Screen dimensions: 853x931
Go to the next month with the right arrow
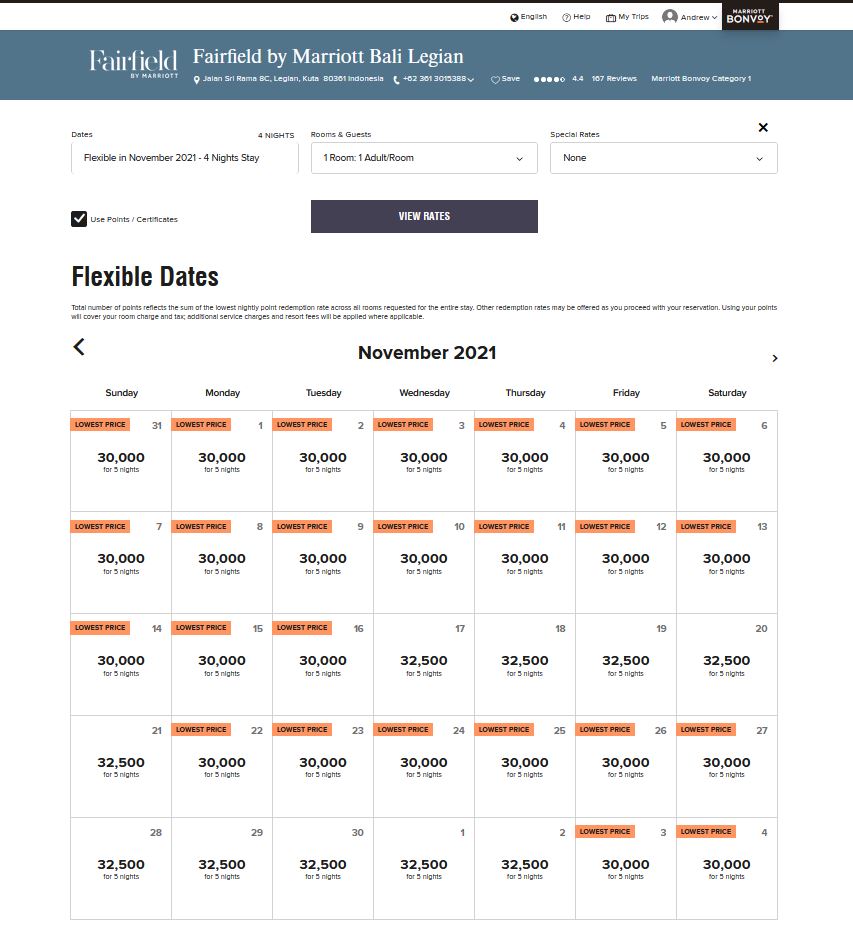[x=775, y=358]
